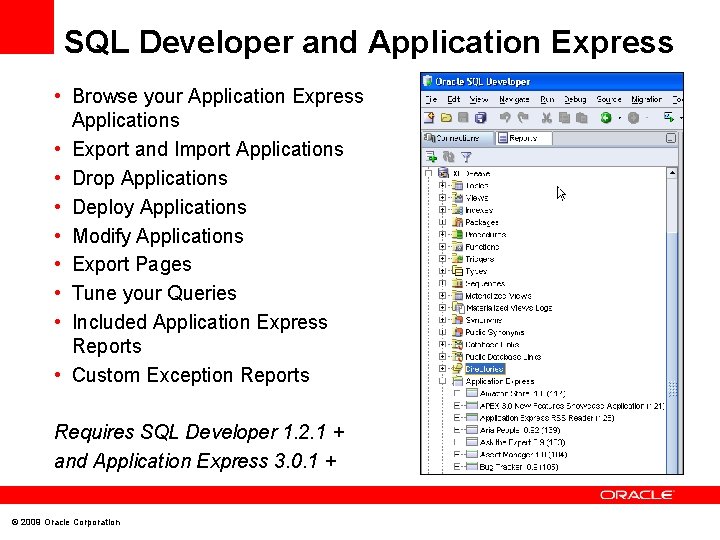Open the Edit menu
Image resolution: width=720 pixels, height=540 pixels.
tap(453, 99)
